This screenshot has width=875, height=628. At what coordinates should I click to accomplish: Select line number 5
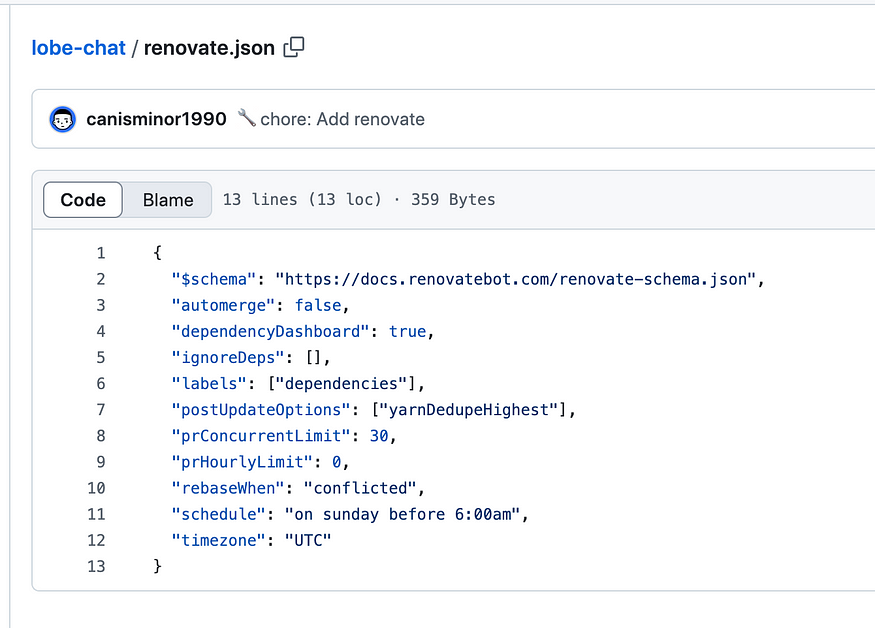pyautogui.click(x=100, y=357)
